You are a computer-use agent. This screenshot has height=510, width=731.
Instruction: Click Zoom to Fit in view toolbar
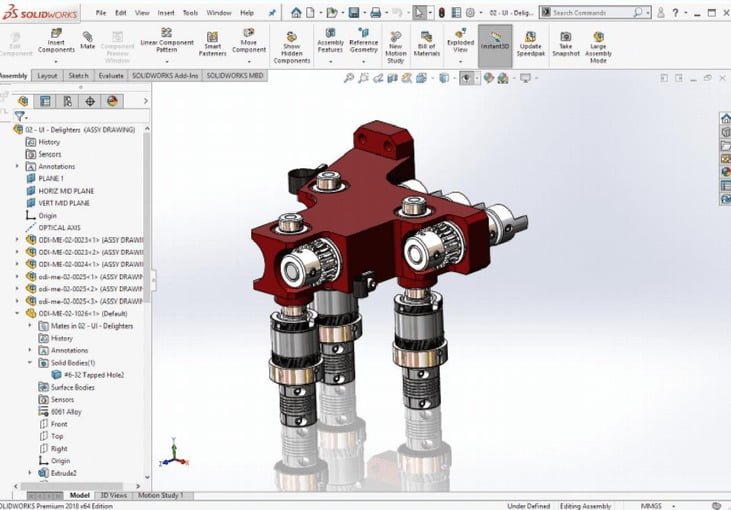349,78
